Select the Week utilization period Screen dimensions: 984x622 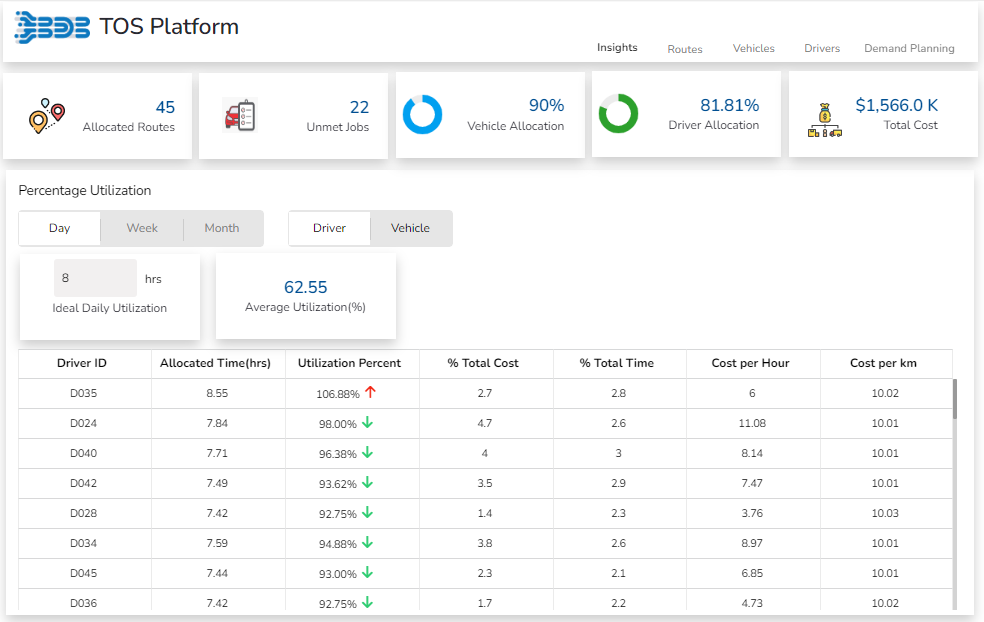coord(142,228)
